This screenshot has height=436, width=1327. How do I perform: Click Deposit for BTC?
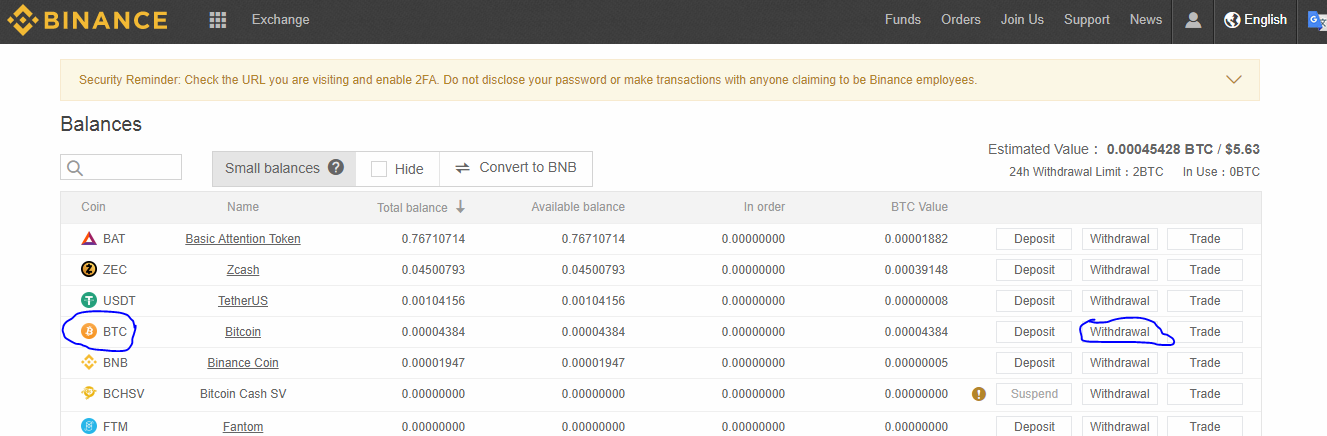coord(1034,332)
